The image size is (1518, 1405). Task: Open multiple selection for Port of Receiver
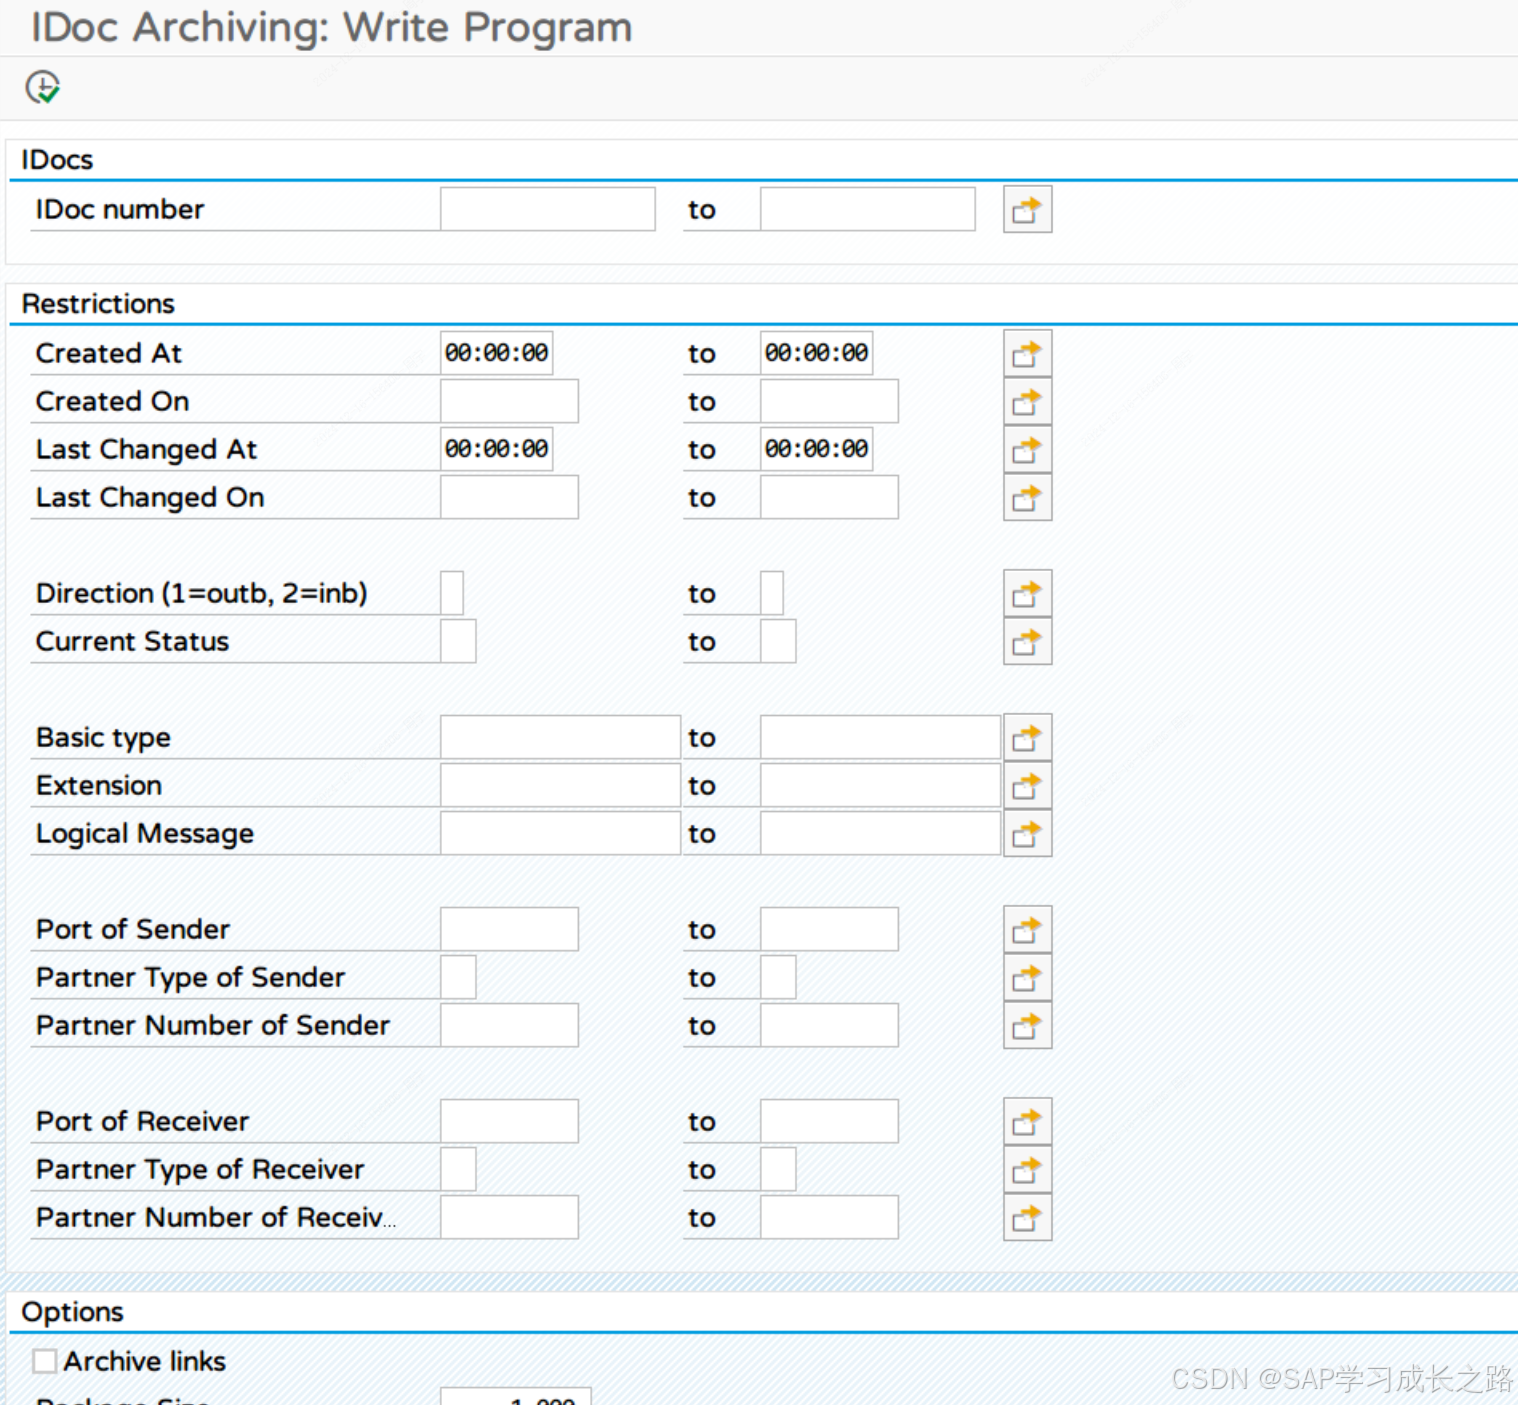point(1027,1120)
